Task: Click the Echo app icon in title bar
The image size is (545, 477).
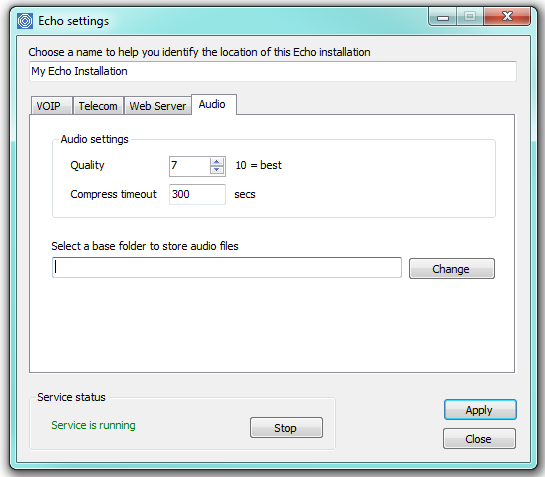Action: 25,21
